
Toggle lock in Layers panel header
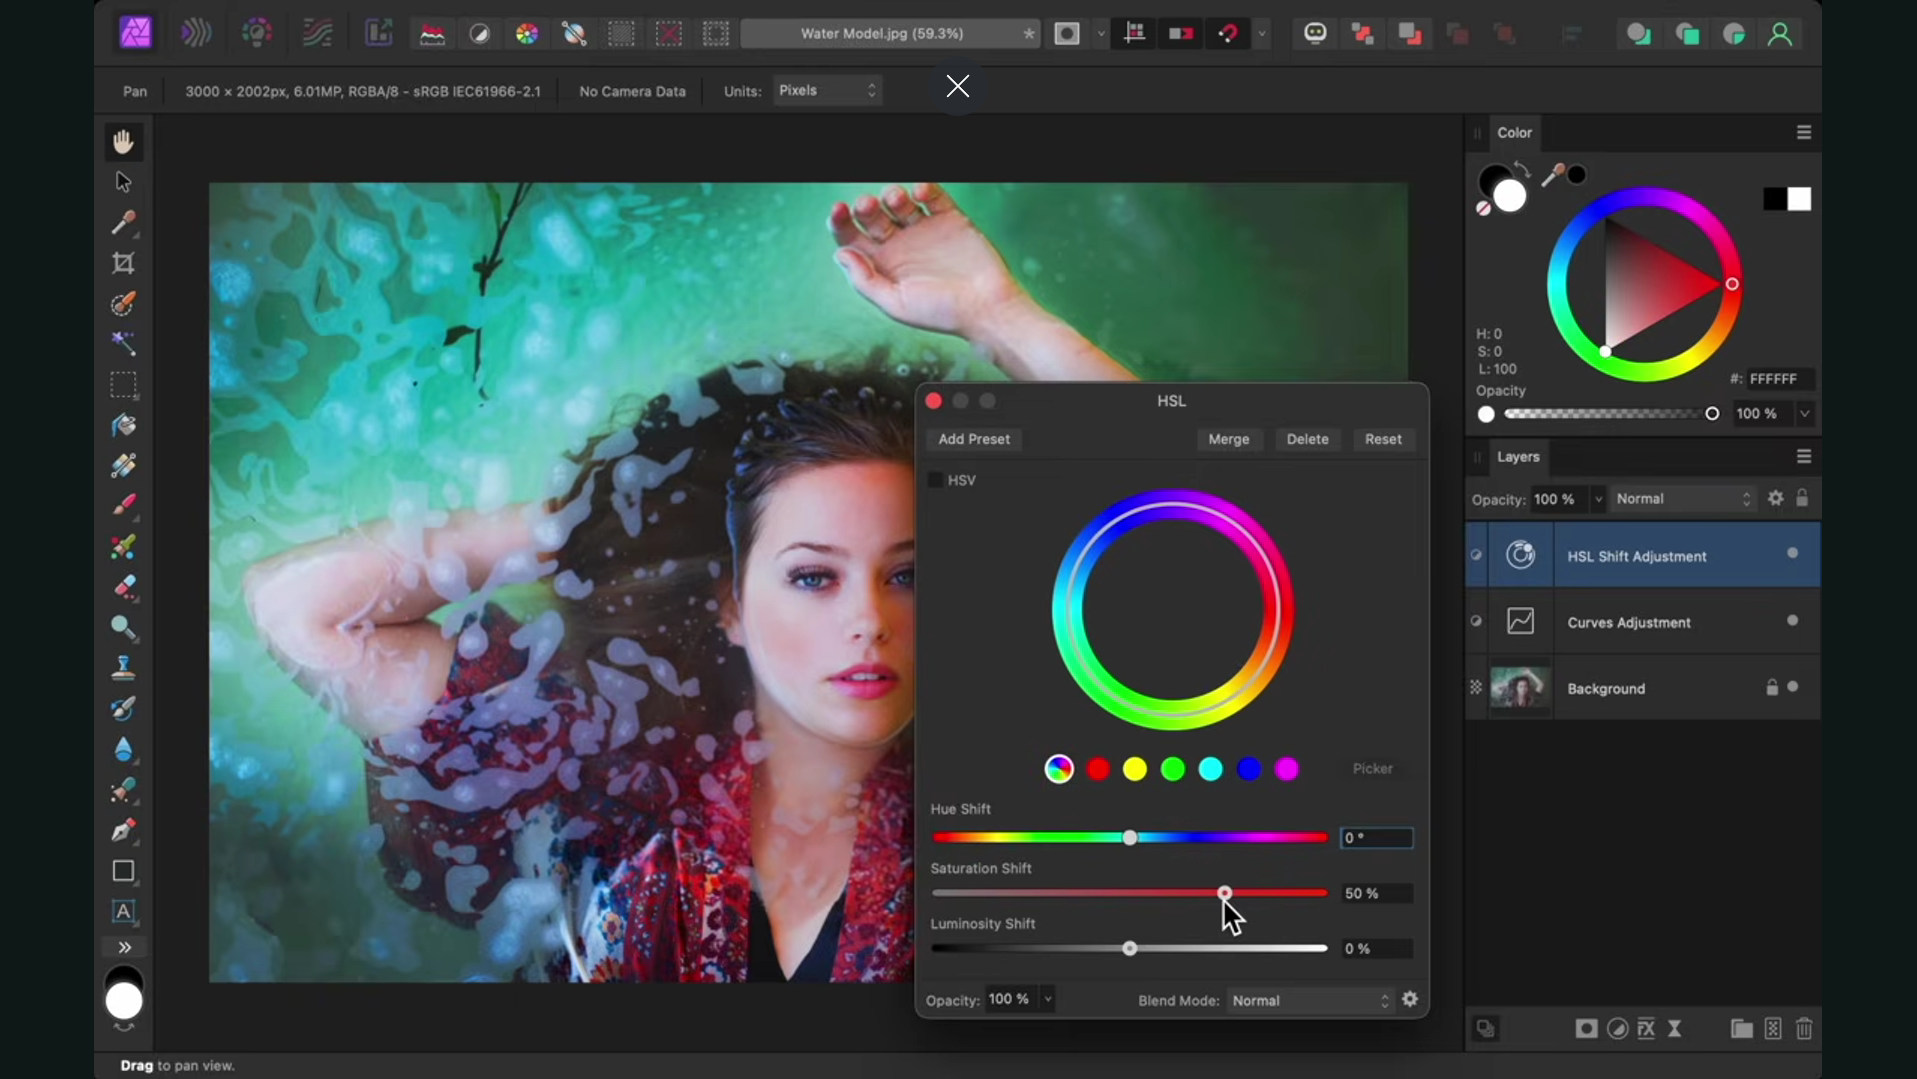(1802, 498)
